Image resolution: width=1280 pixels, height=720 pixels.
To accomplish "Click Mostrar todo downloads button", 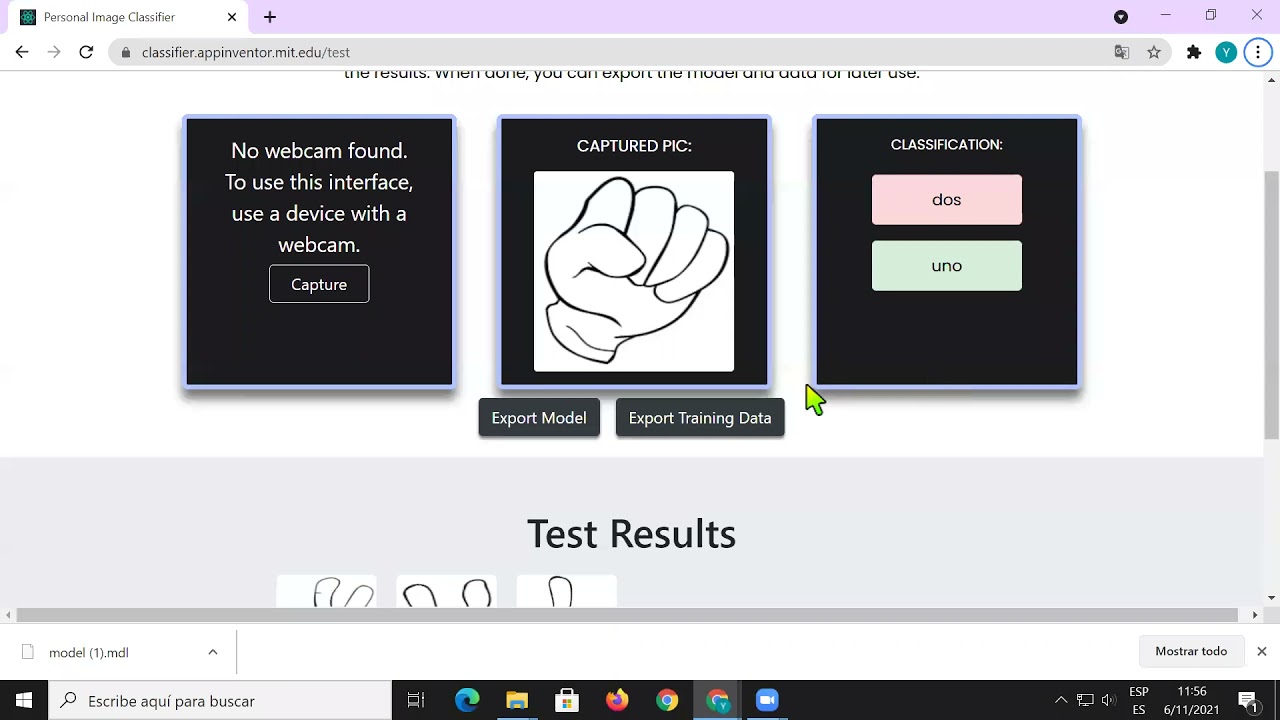I will [x=1191, y=651].
